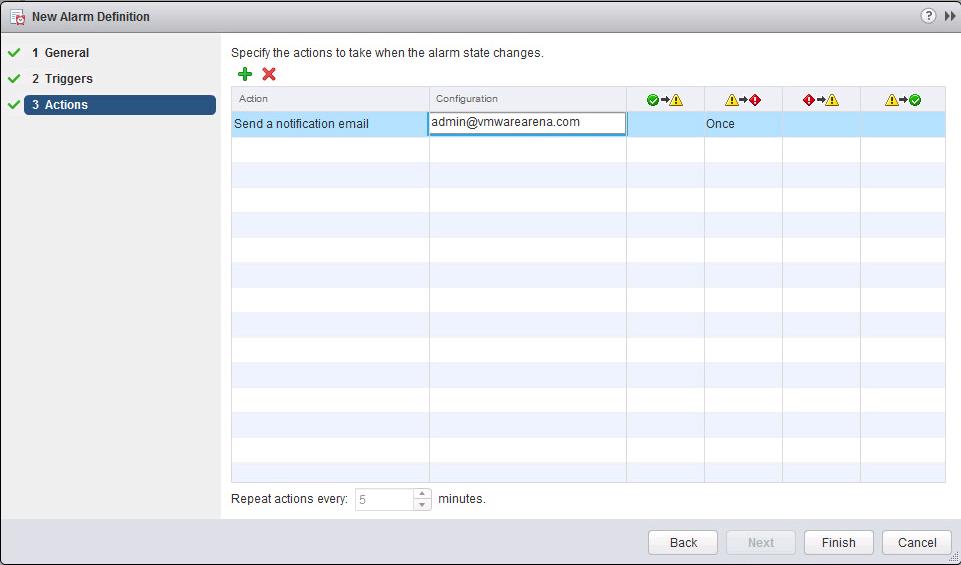Edit the admin@vmwarearena.com email field
961x565 pixels.
[x=527, y=123]
